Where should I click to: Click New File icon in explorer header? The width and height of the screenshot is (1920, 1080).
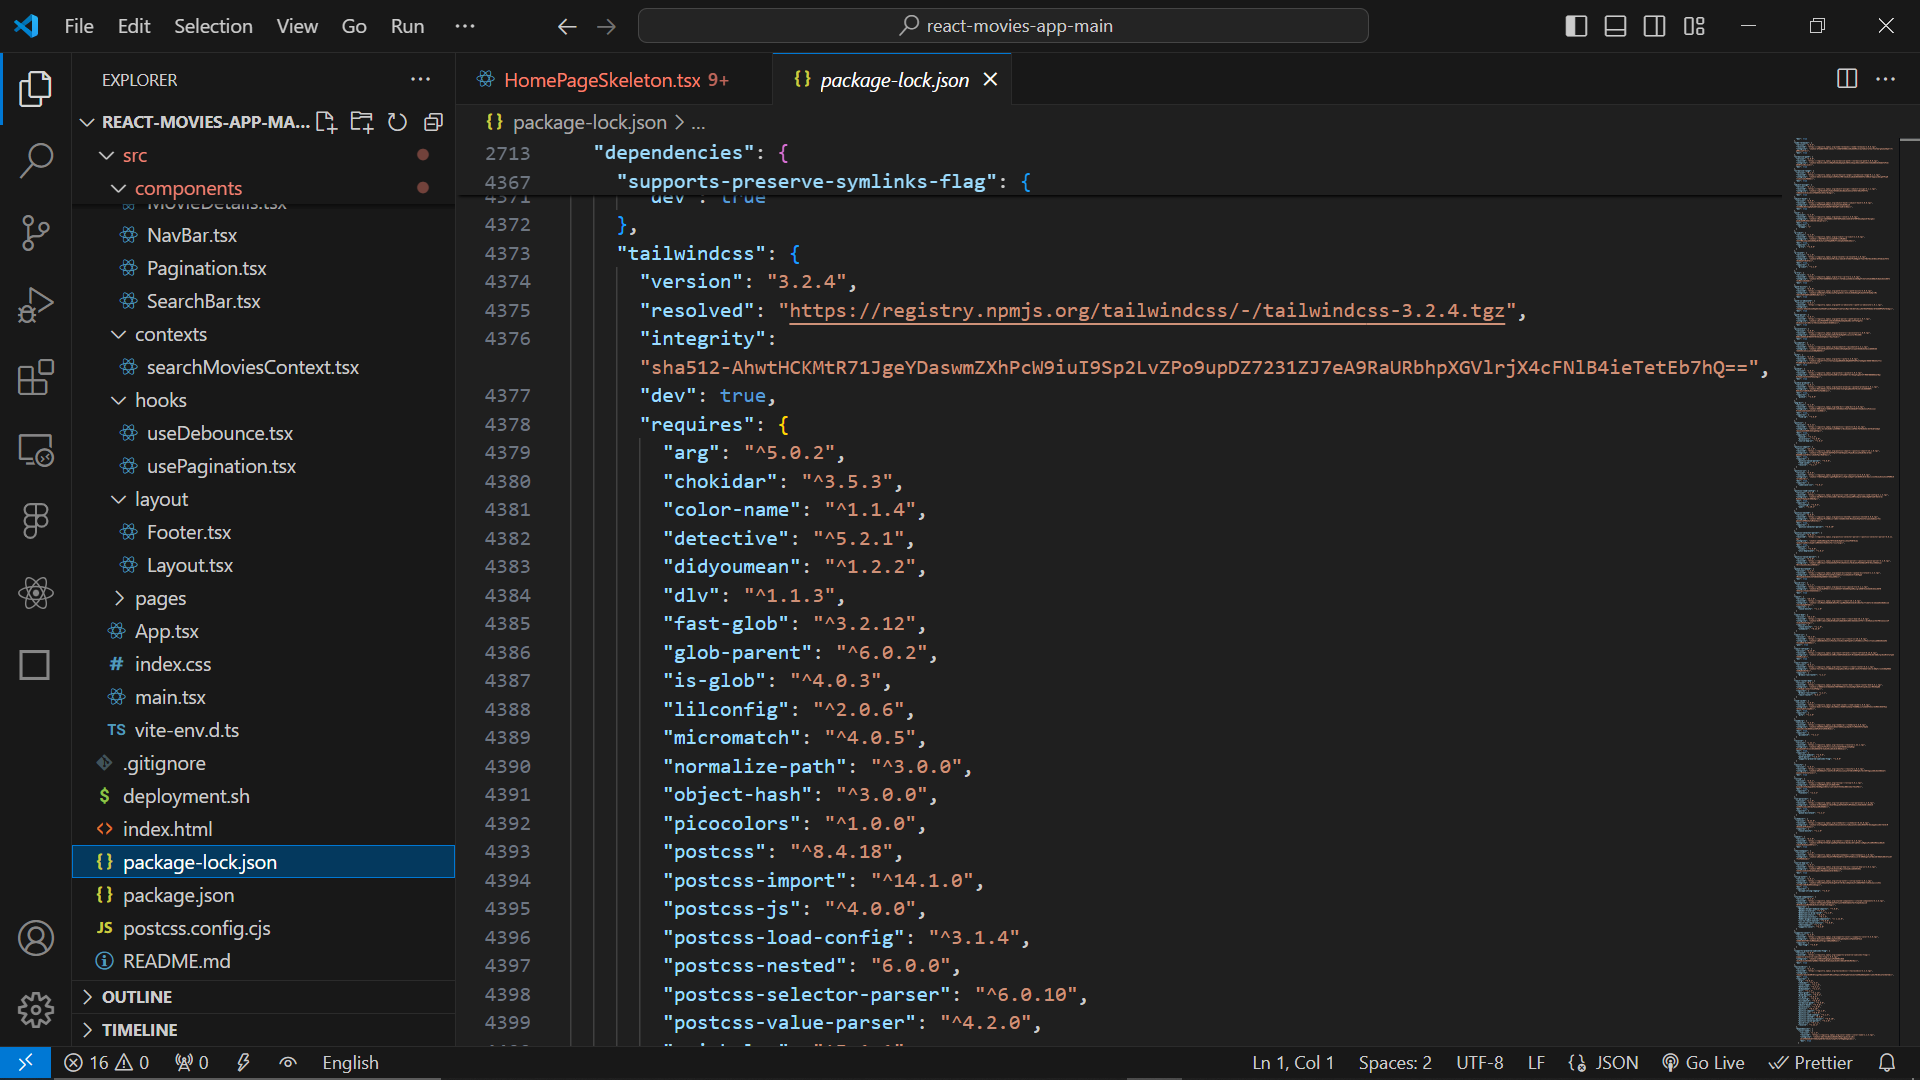pos(326,122)
